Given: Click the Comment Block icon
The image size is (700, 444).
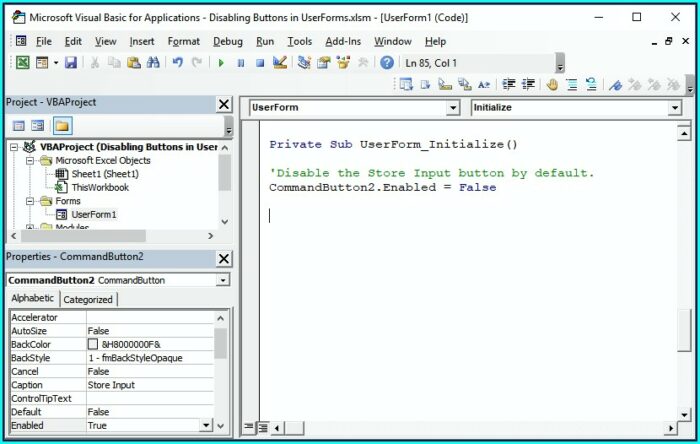Looking at the screenshot, I should (571, 84).
